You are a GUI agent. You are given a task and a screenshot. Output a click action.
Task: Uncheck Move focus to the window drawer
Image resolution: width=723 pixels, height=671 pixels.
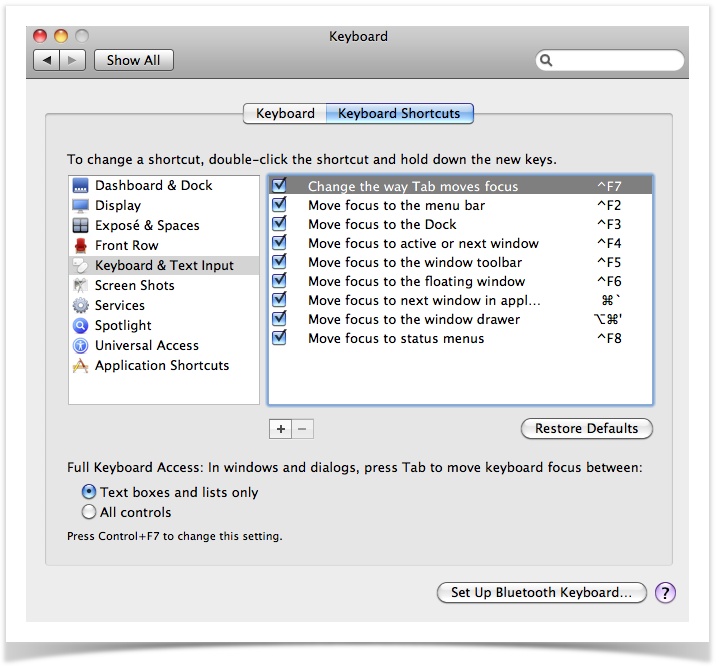tap(279, 319)
